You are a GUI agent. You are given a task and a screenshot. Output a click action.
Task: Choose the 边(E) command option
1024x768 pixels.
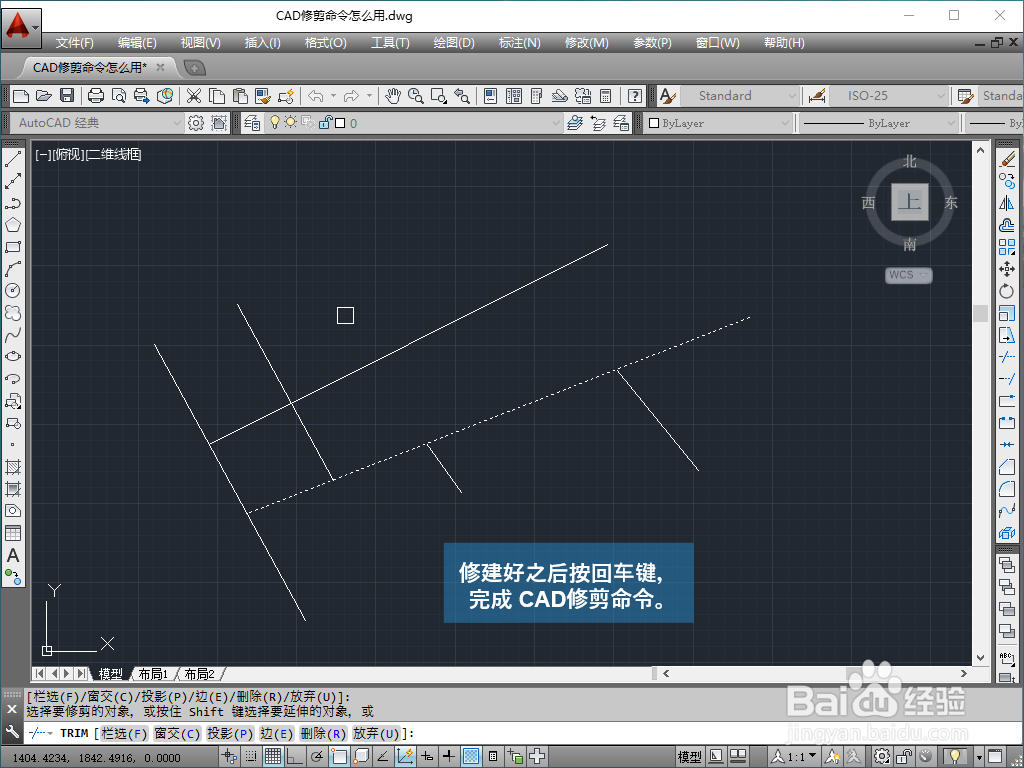(277, 733)
